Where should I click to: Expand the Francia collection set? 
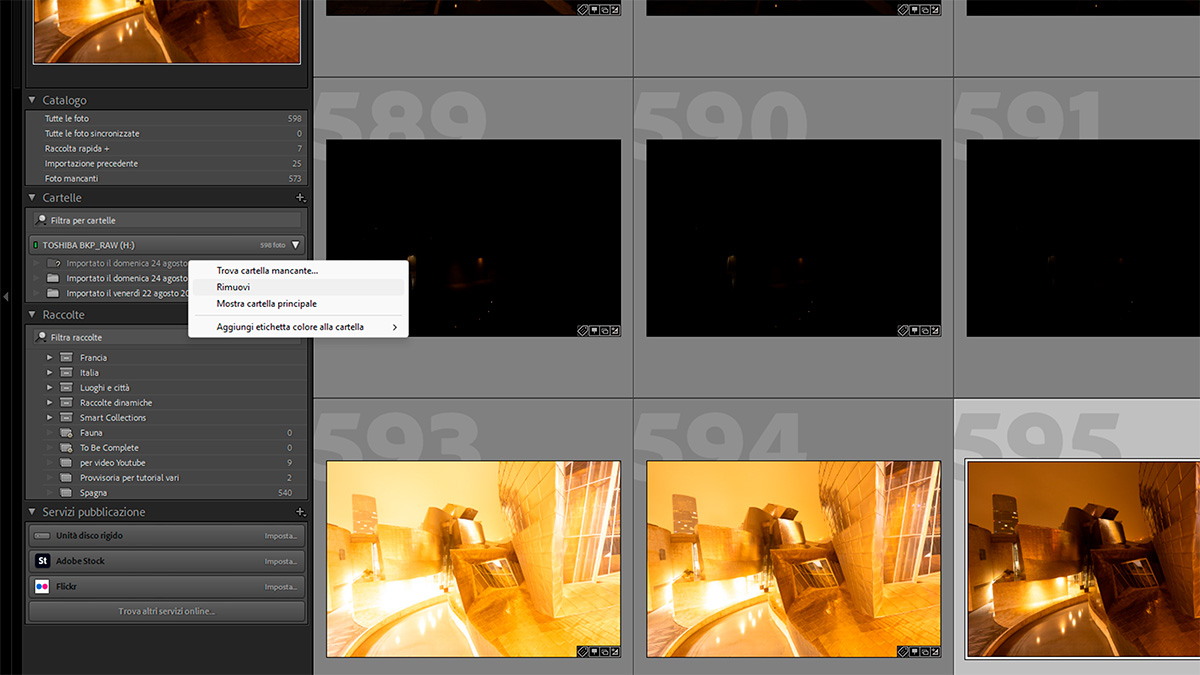49,357
